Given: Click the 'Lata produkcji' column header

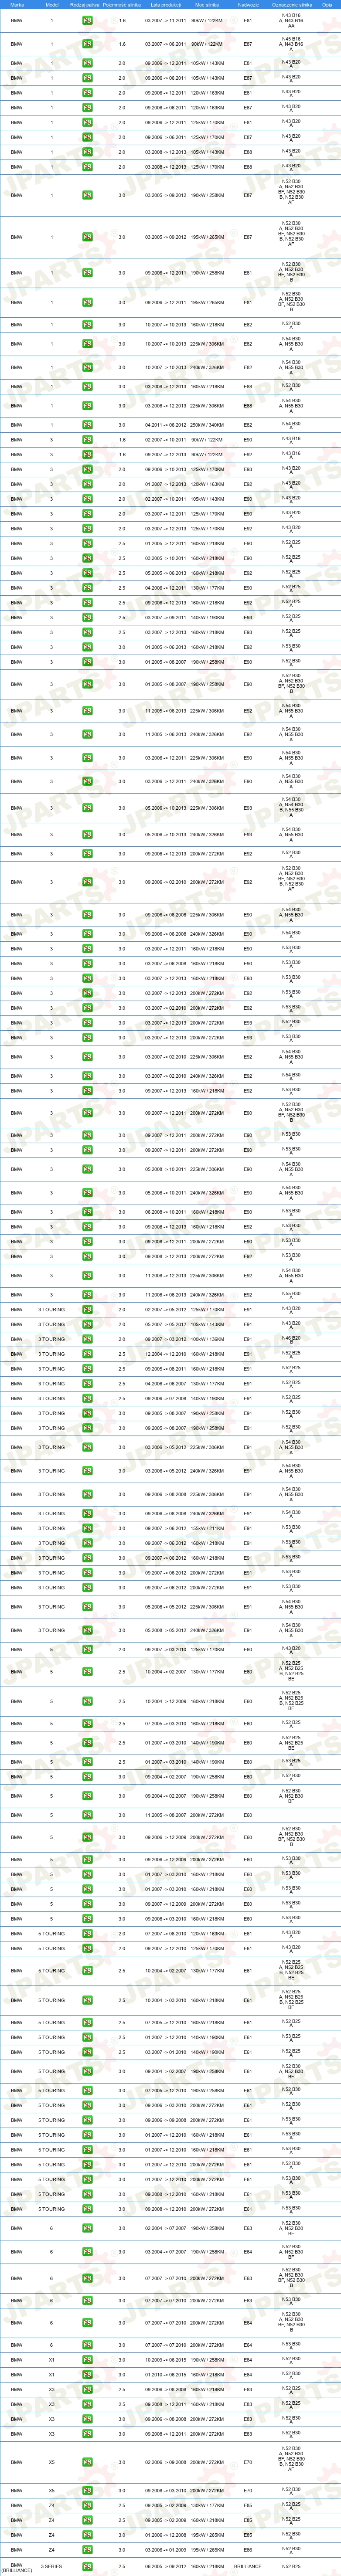Looking at the screenshot, I should 166,4.
